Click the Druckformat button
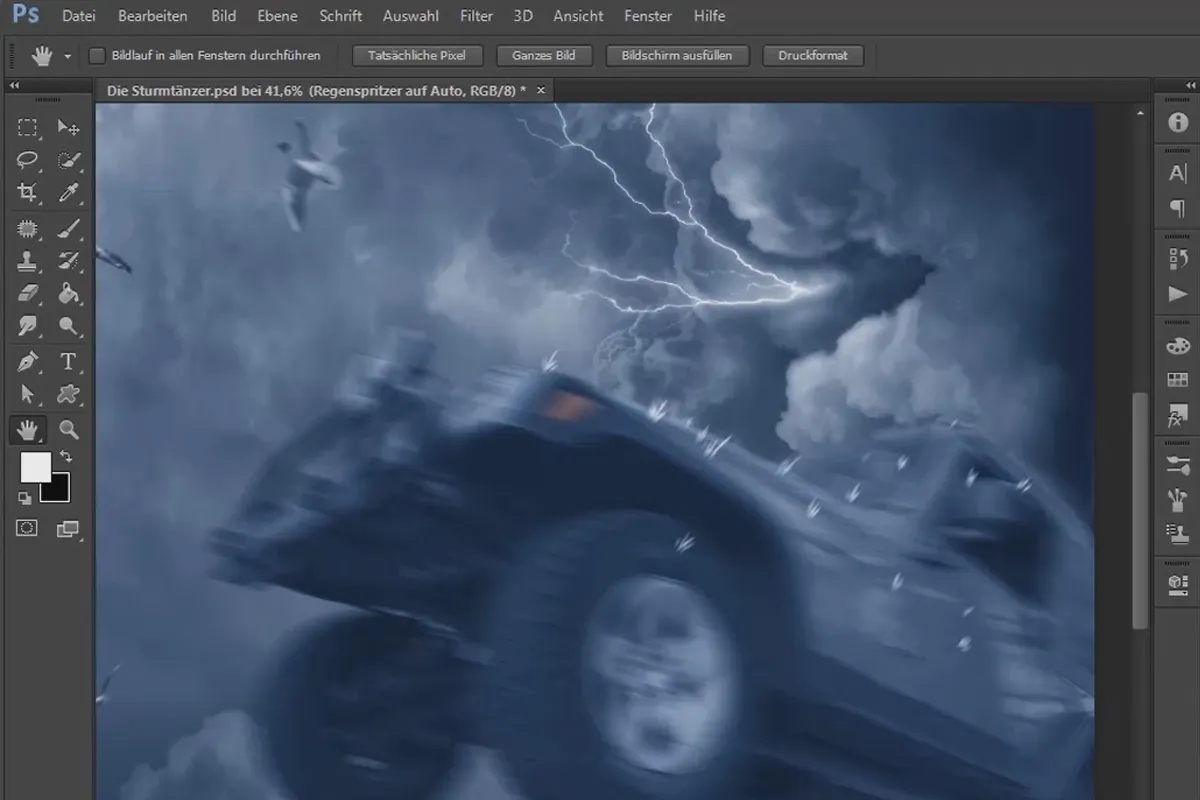The width and height of the screenshot is (1200, 800). coord(813,56)
